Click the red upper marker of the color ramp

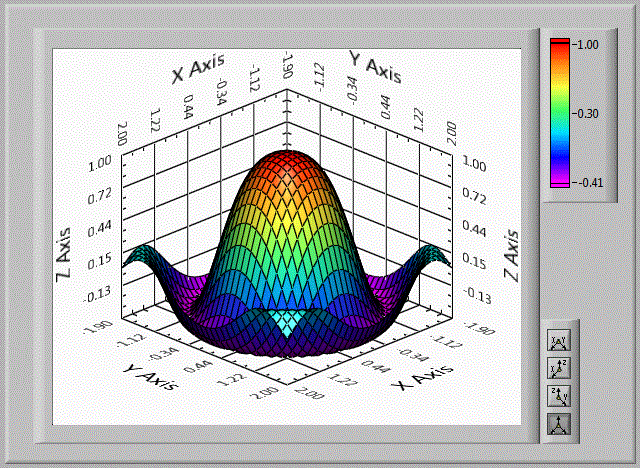click(x=560, y=43)
